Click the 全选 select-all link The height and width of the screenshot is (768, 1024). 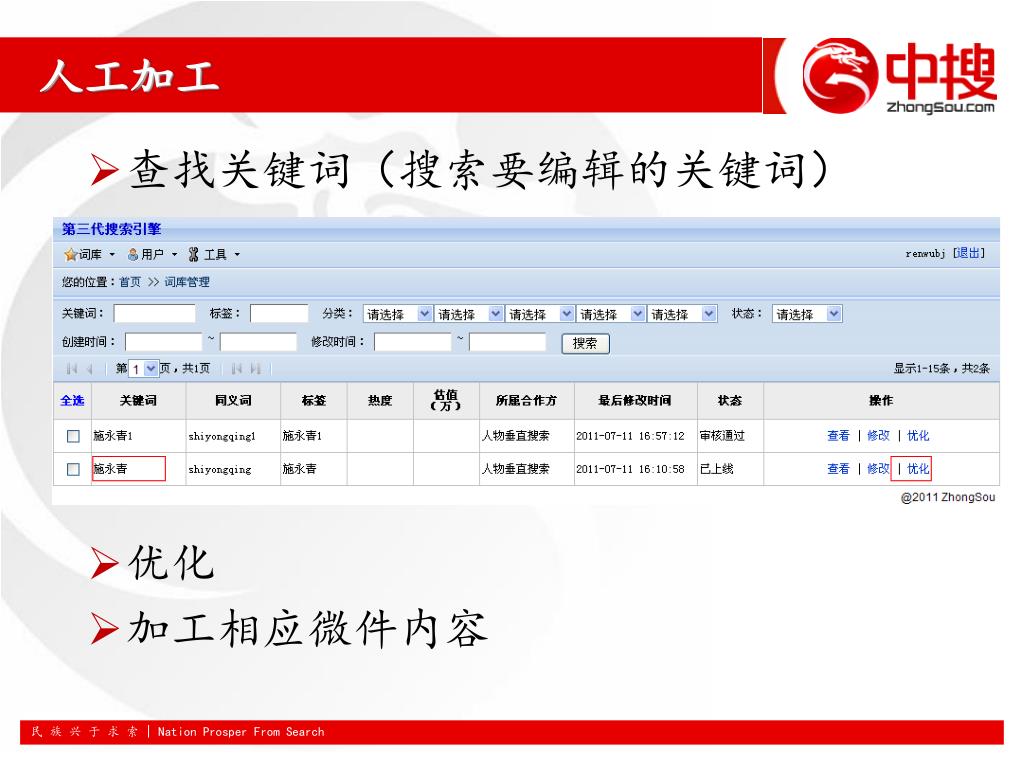pyautogui.click(x=72, y=400)
